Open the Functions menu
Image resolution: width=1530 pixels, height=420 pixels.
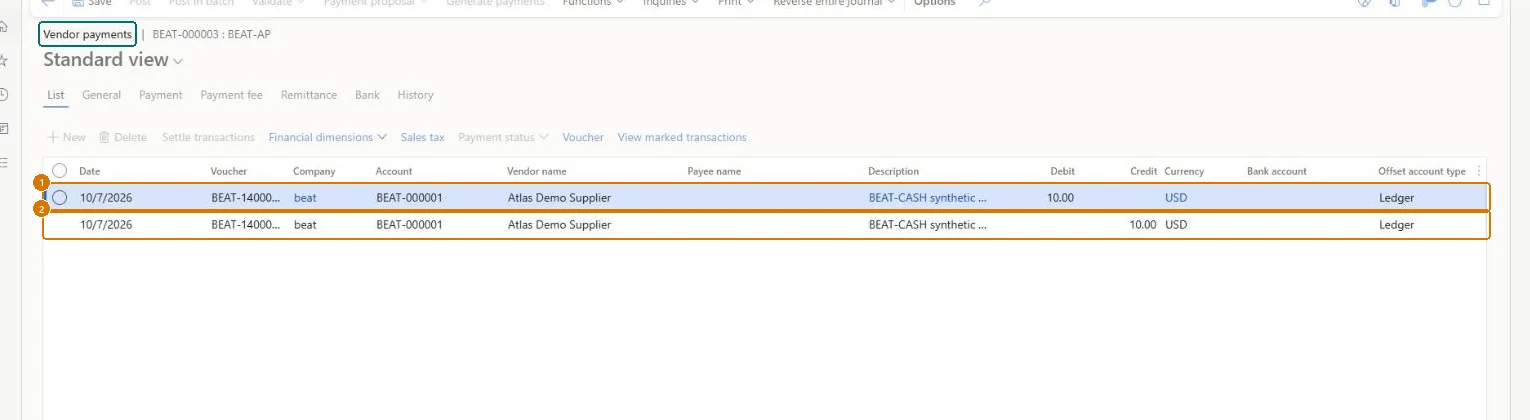[594, 3]
